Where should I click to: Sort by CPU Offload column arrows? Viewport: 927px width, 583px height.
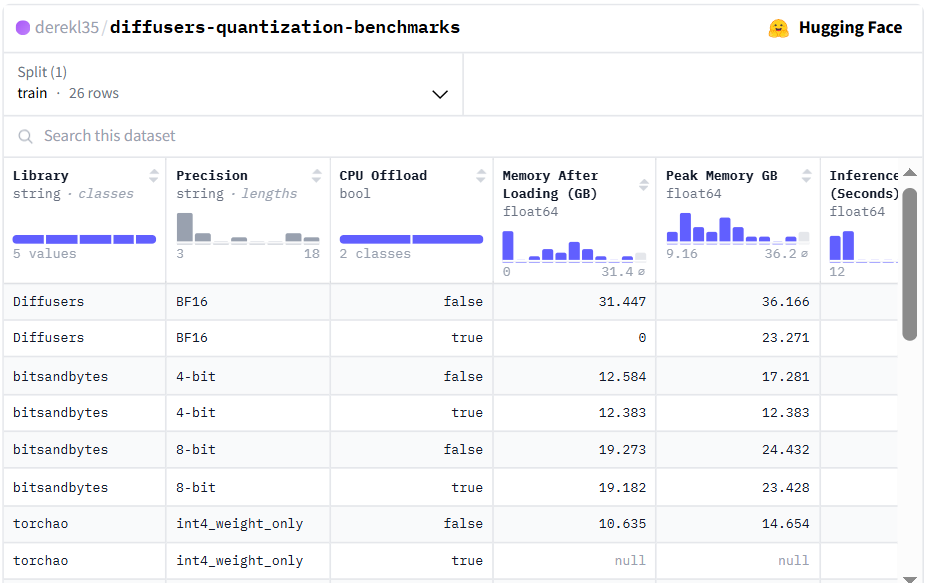481,176
